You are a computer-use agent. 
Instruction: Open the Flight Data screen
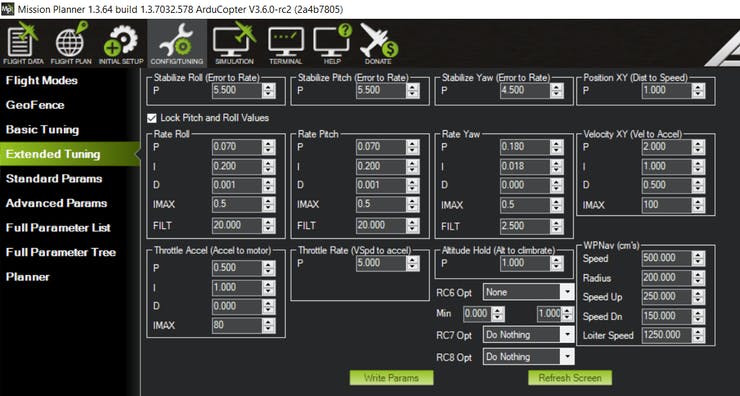coord(23,43)
